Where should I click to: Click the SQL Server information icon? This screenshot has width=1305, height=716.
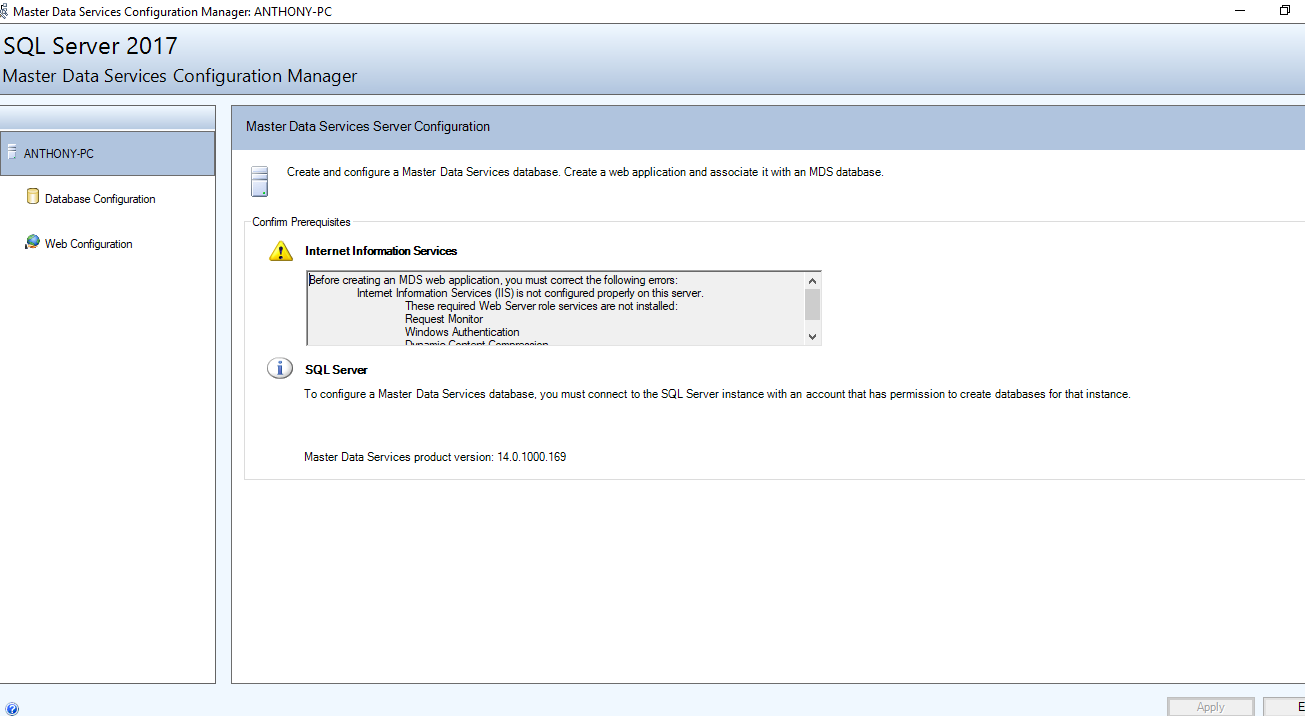(x=280, y=368)
